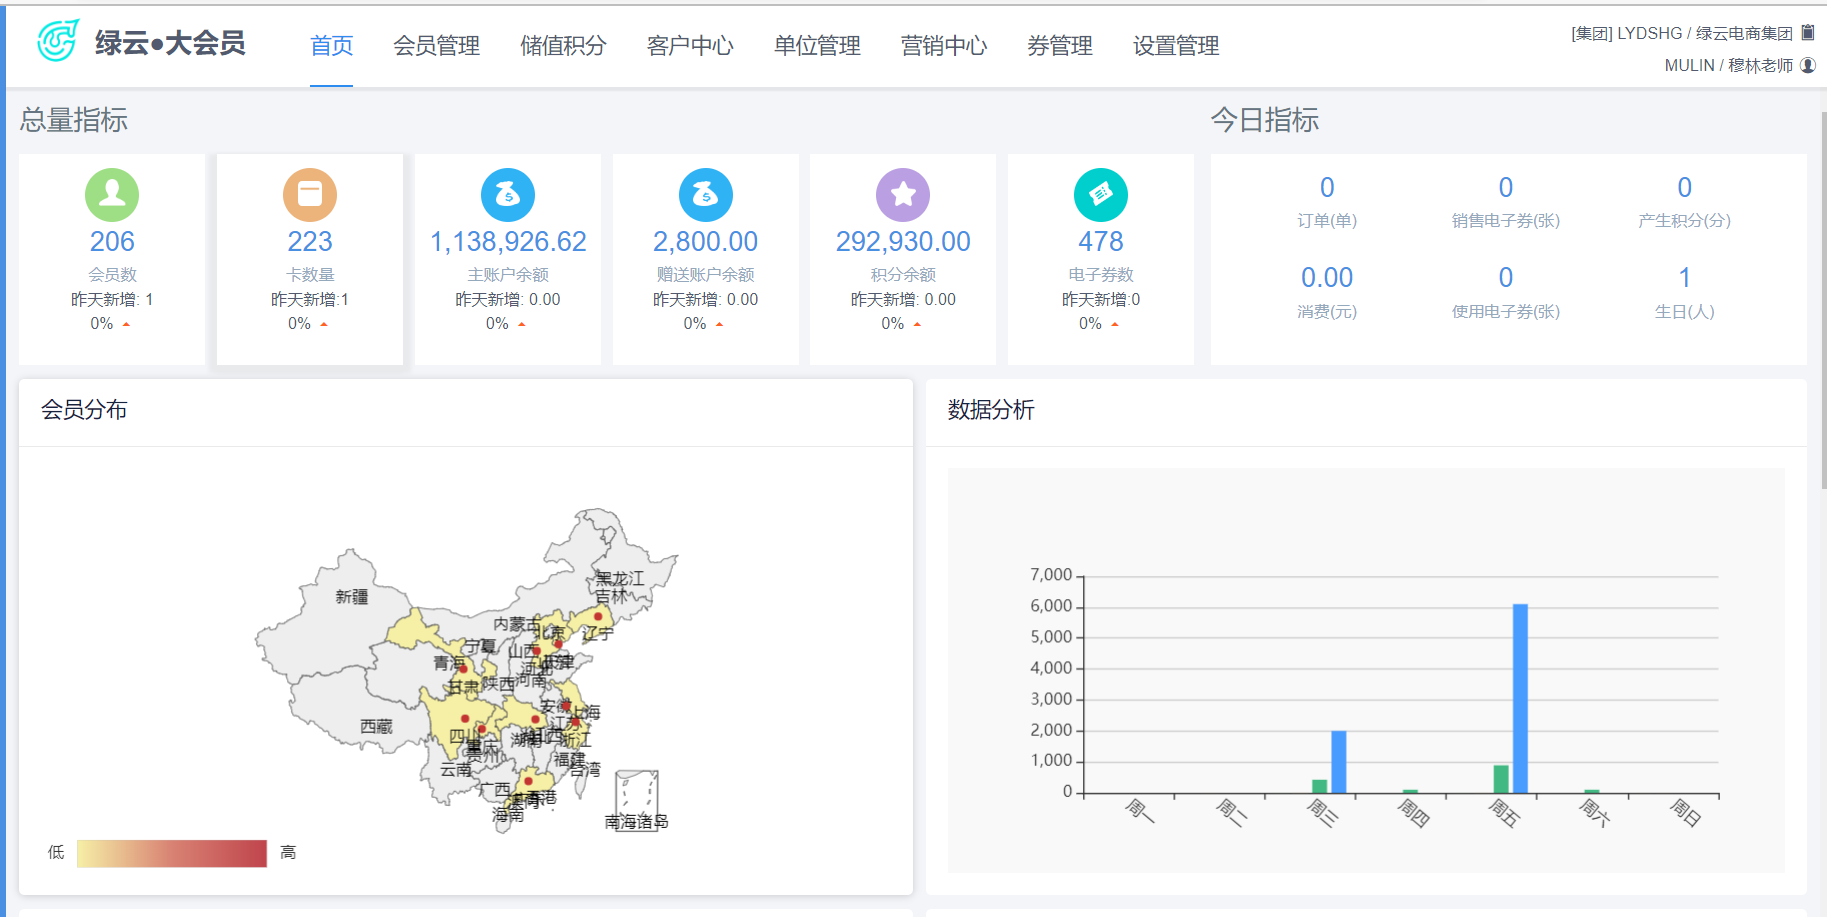Click the 1,138,926.62 main balance value
The width and height of the screenshot is (1827, 917).
pos(508,242)
